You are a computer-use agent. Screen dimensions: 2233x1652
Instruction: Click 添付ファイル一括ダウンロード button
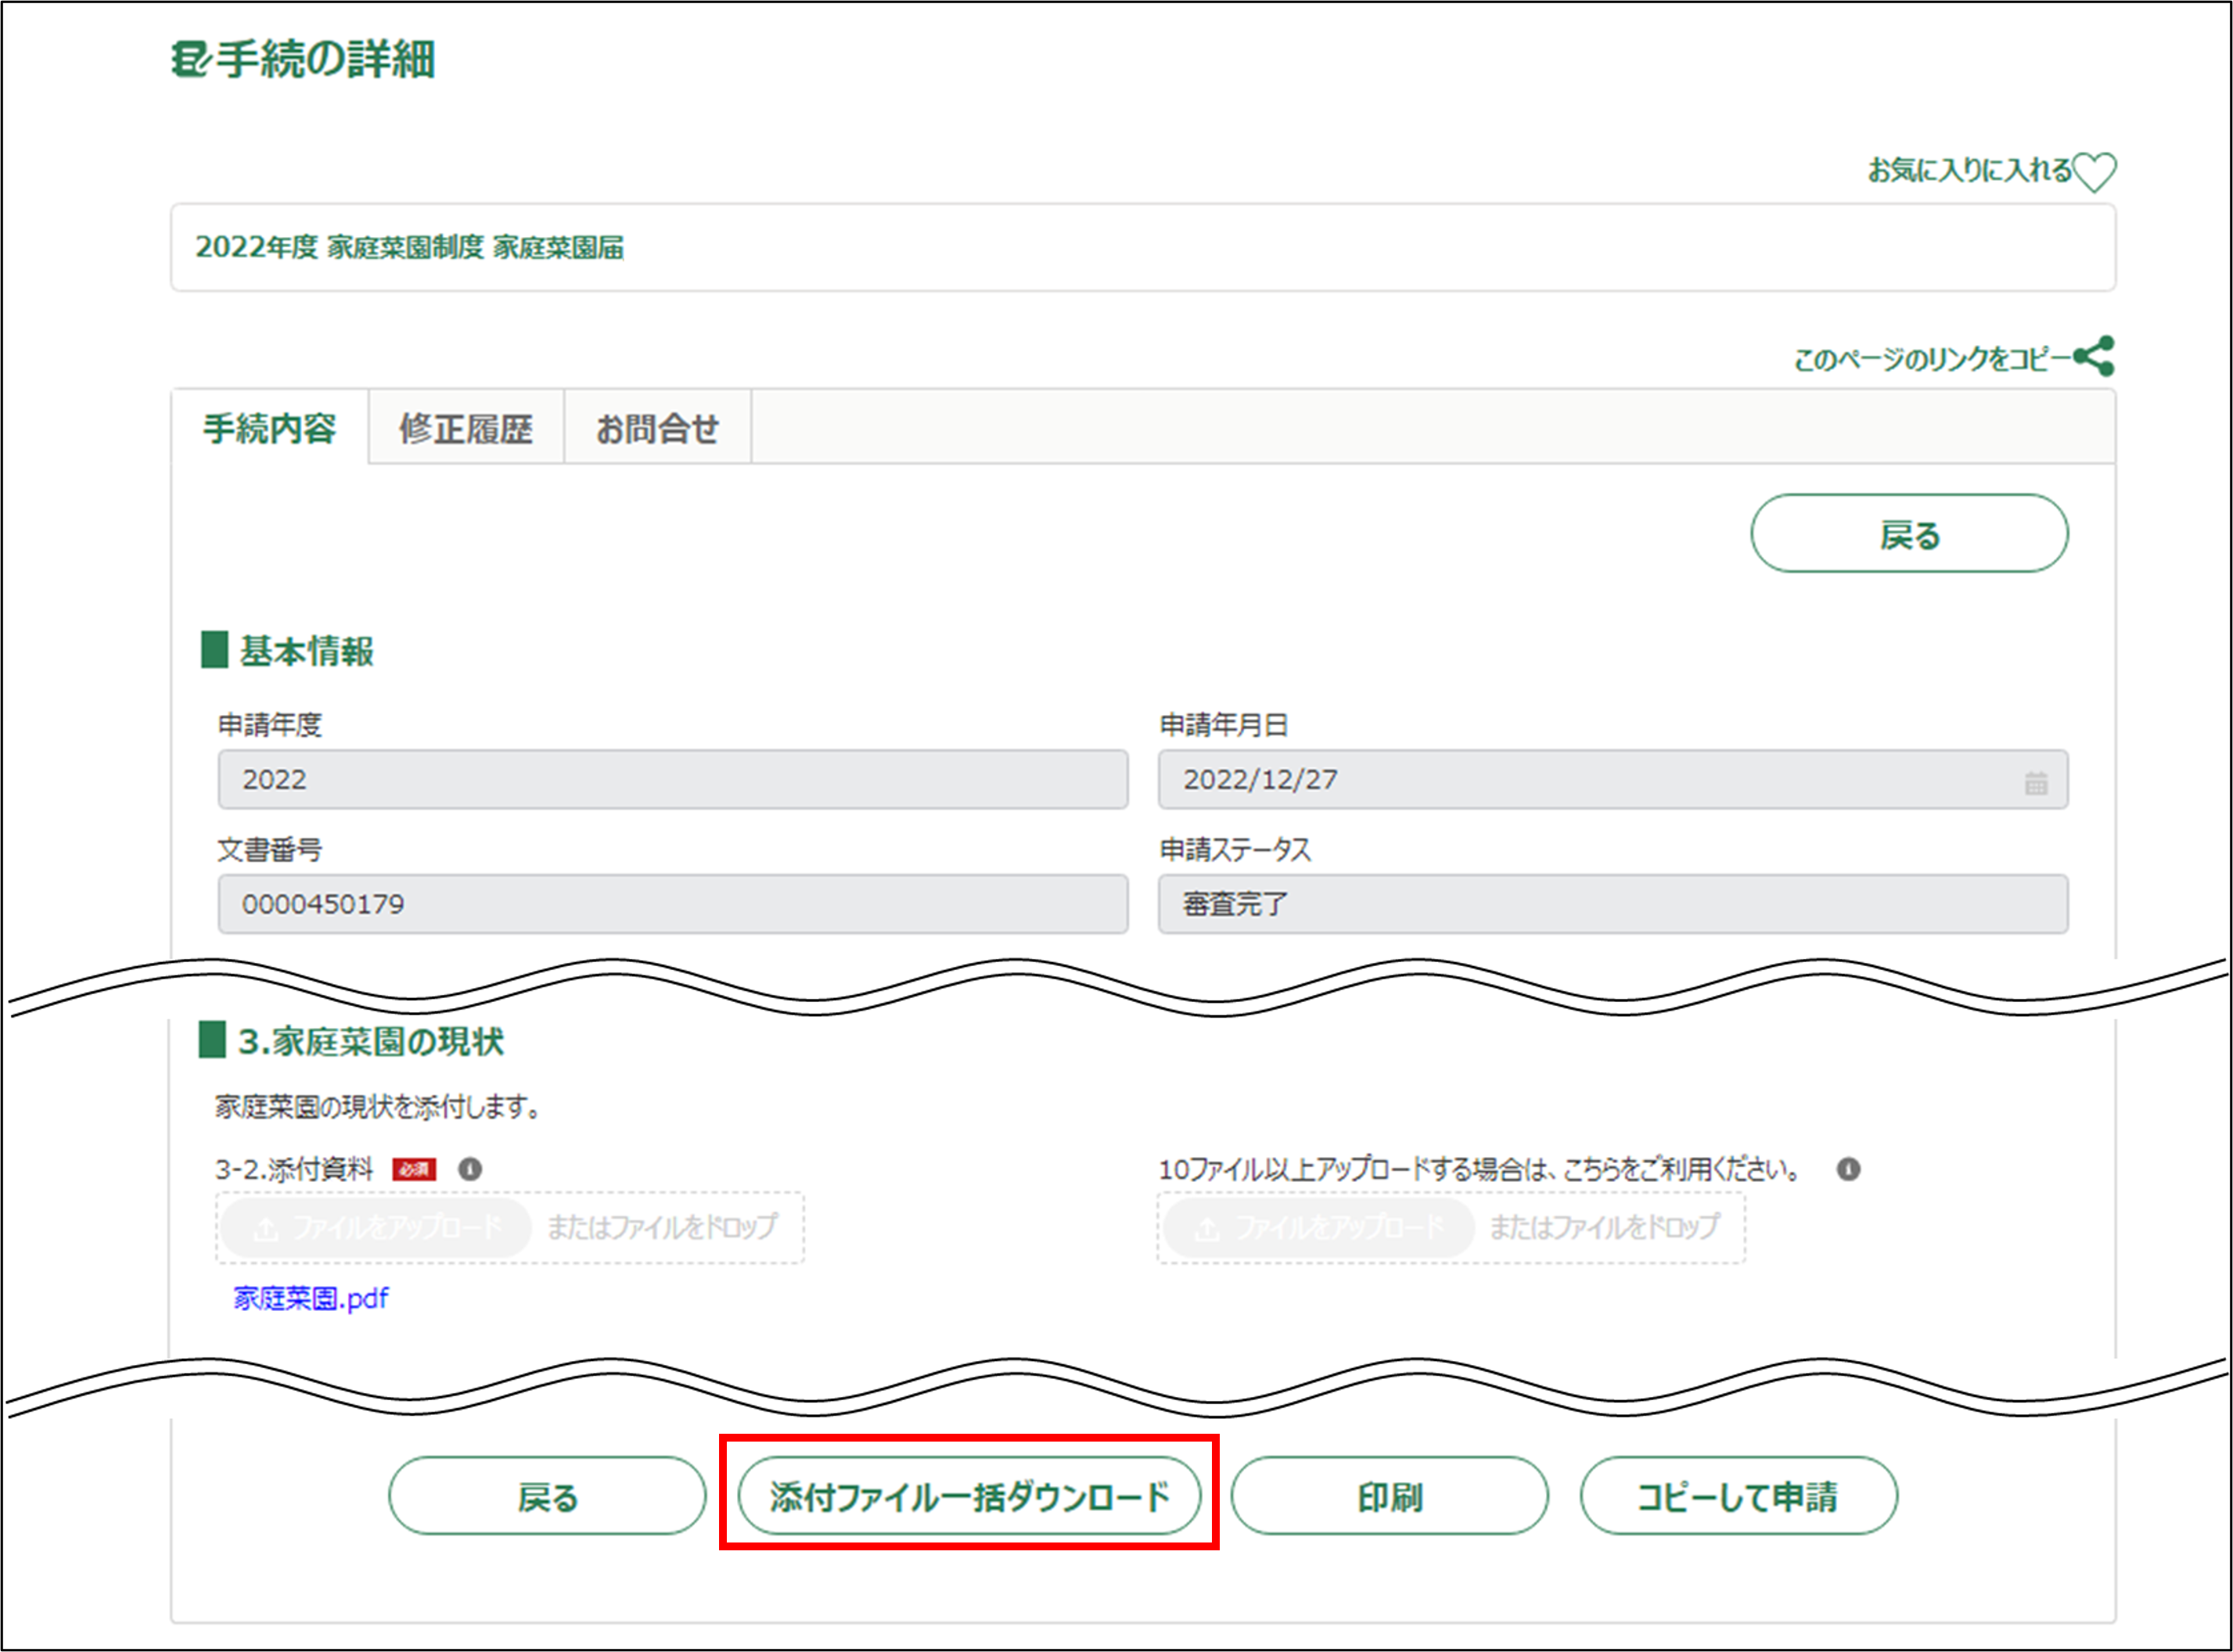[x=969, y=1496]
